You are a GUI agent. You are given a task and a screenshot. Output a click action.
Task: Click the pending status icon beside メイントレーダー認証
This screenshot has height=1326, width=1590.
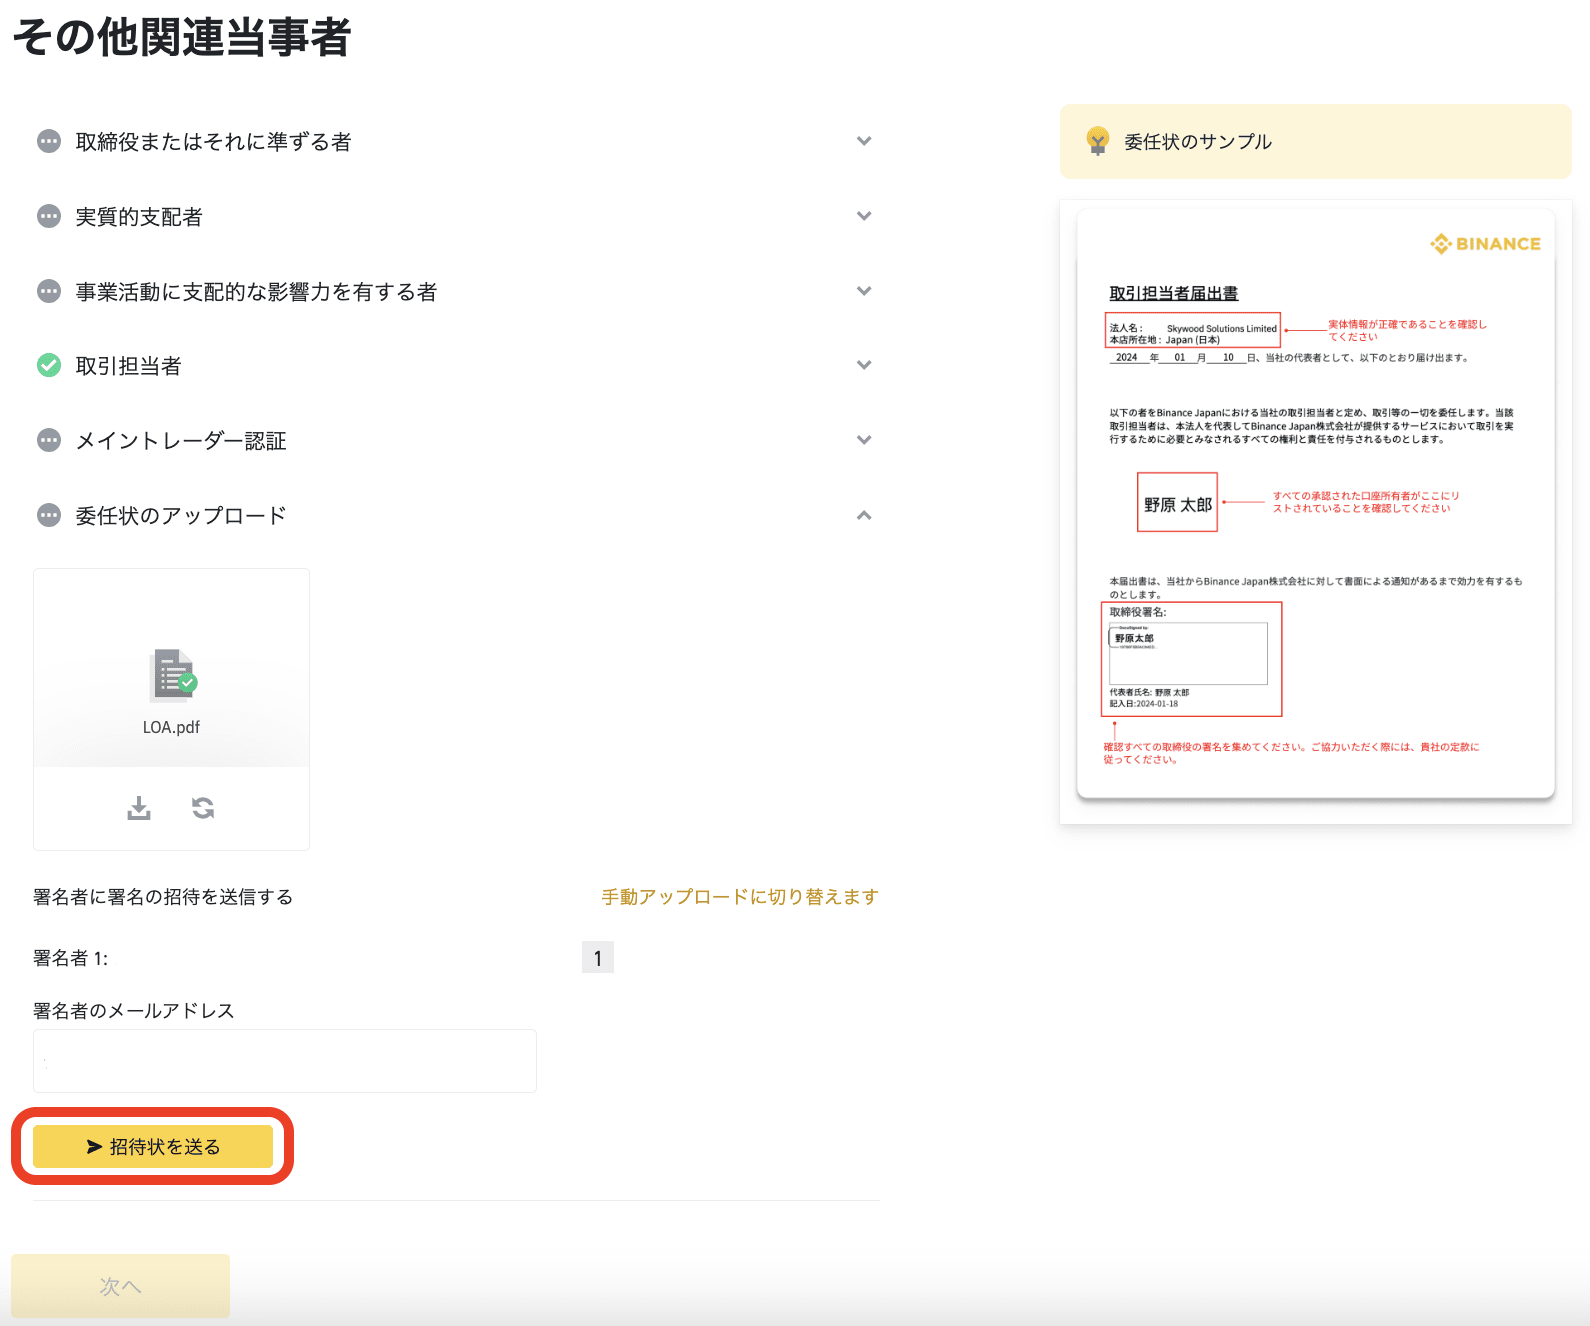pyautogui.click(x=49, y=440)
